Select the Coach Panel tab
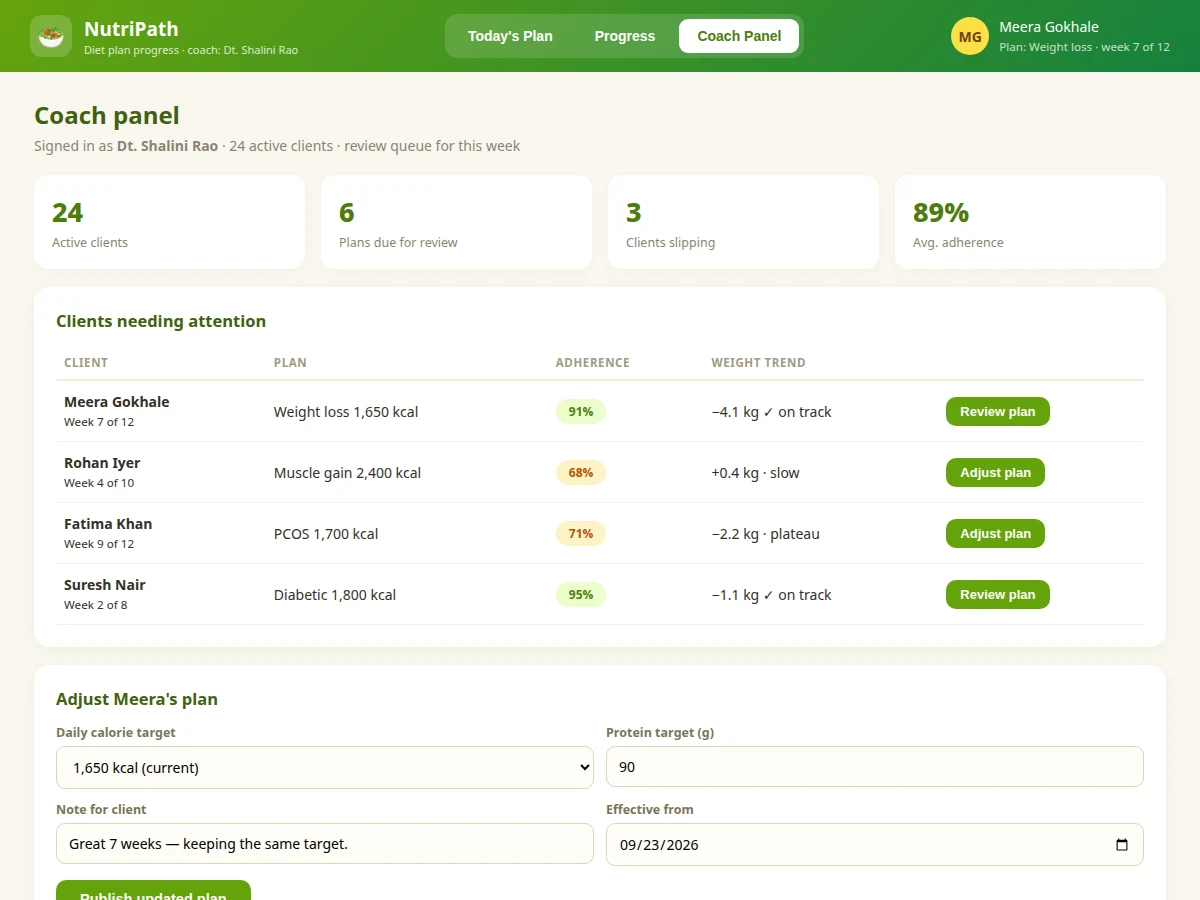 [739, 36]
